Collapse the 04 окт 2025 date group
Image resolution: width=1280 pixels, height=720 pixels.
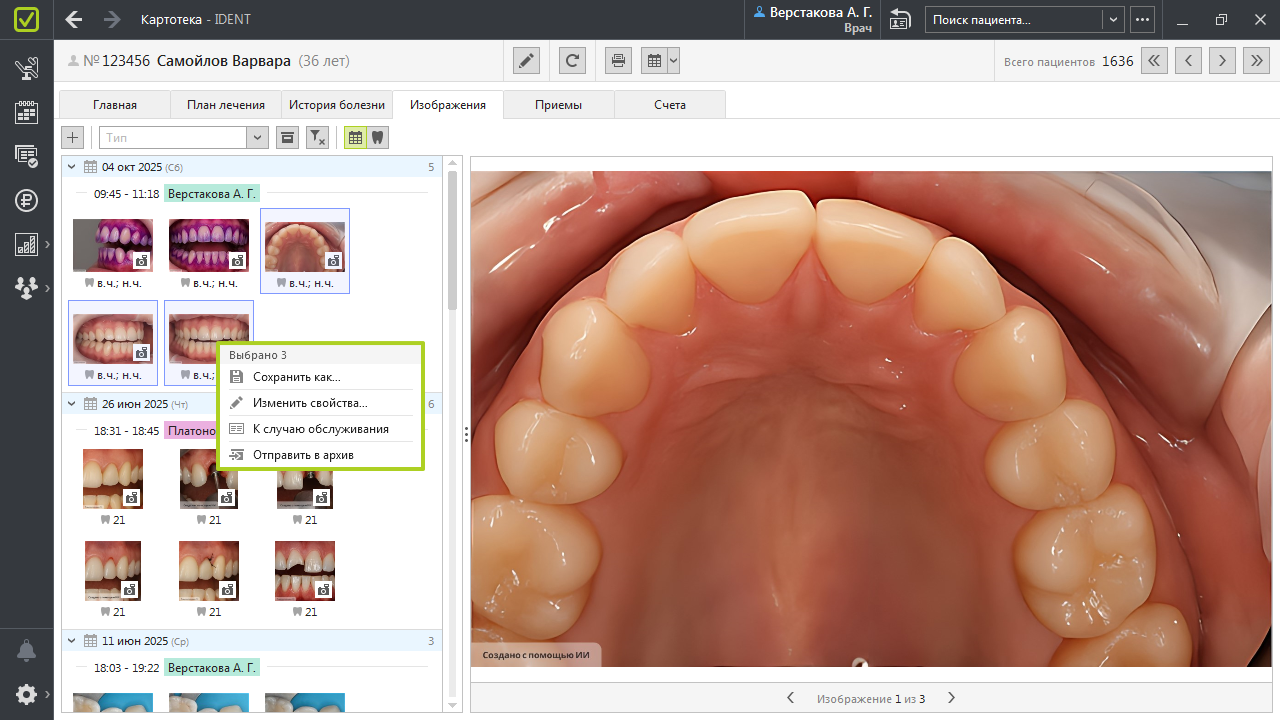point(71,167)
